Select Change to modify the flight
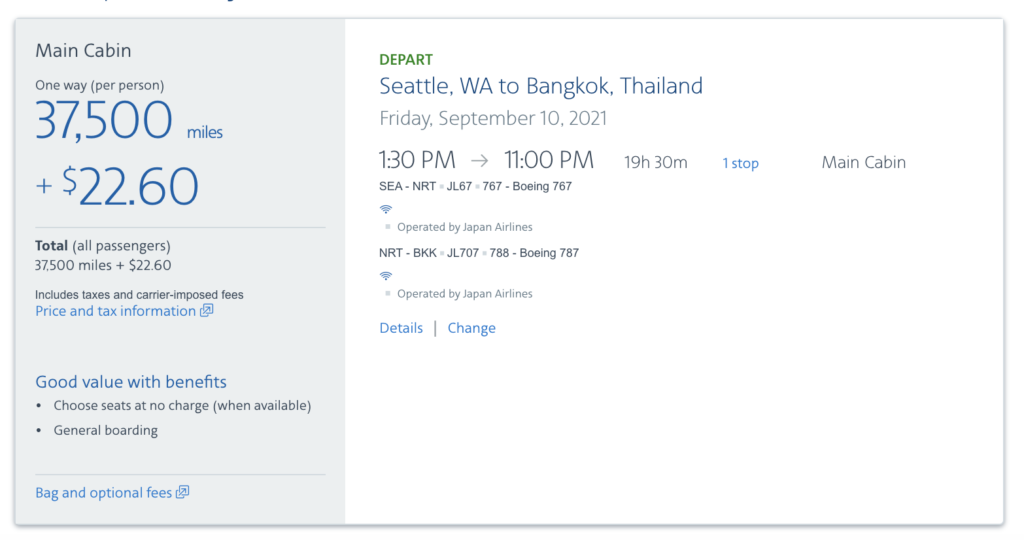Viewport: 1024px width, 540px height. [472, 328]
